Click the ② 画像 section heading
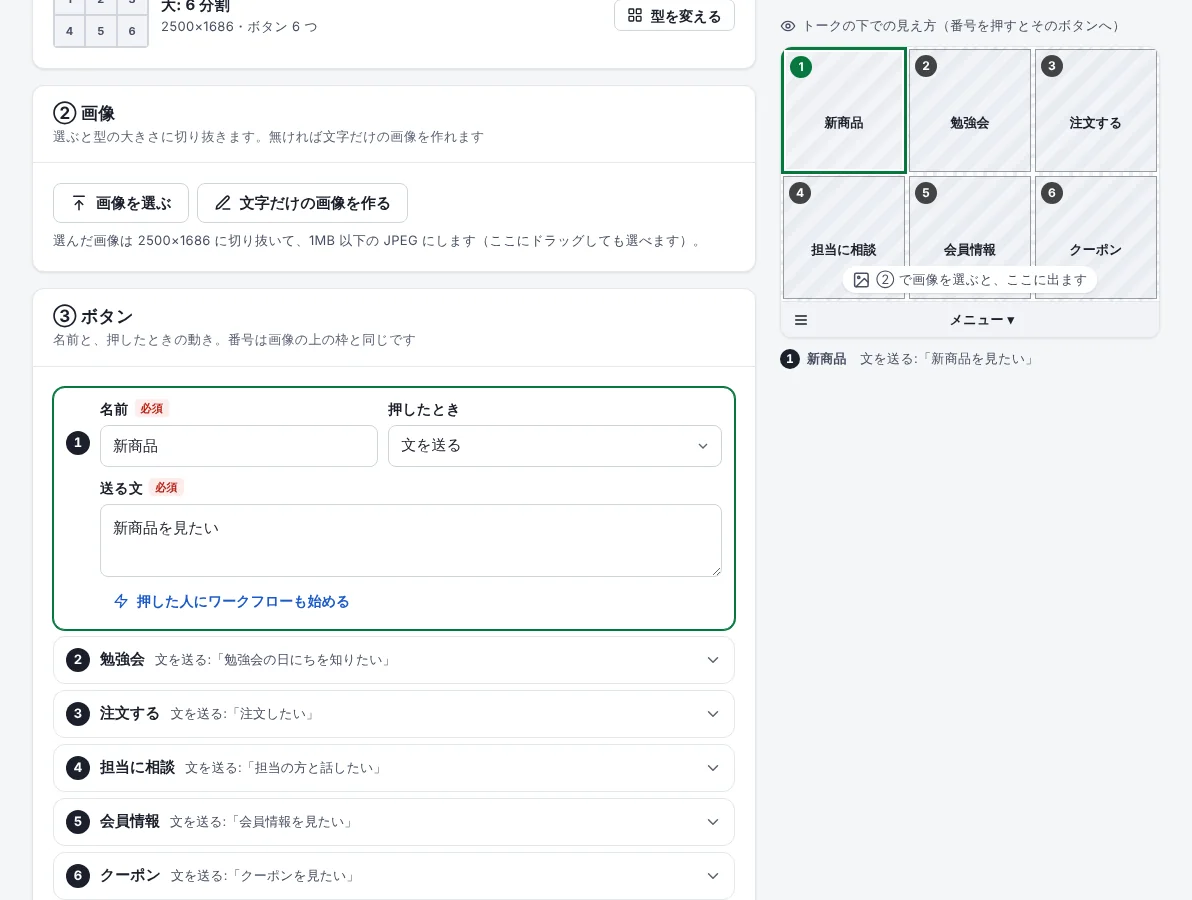The width and height of the screenshot is (1192, 900). (84, 113)
